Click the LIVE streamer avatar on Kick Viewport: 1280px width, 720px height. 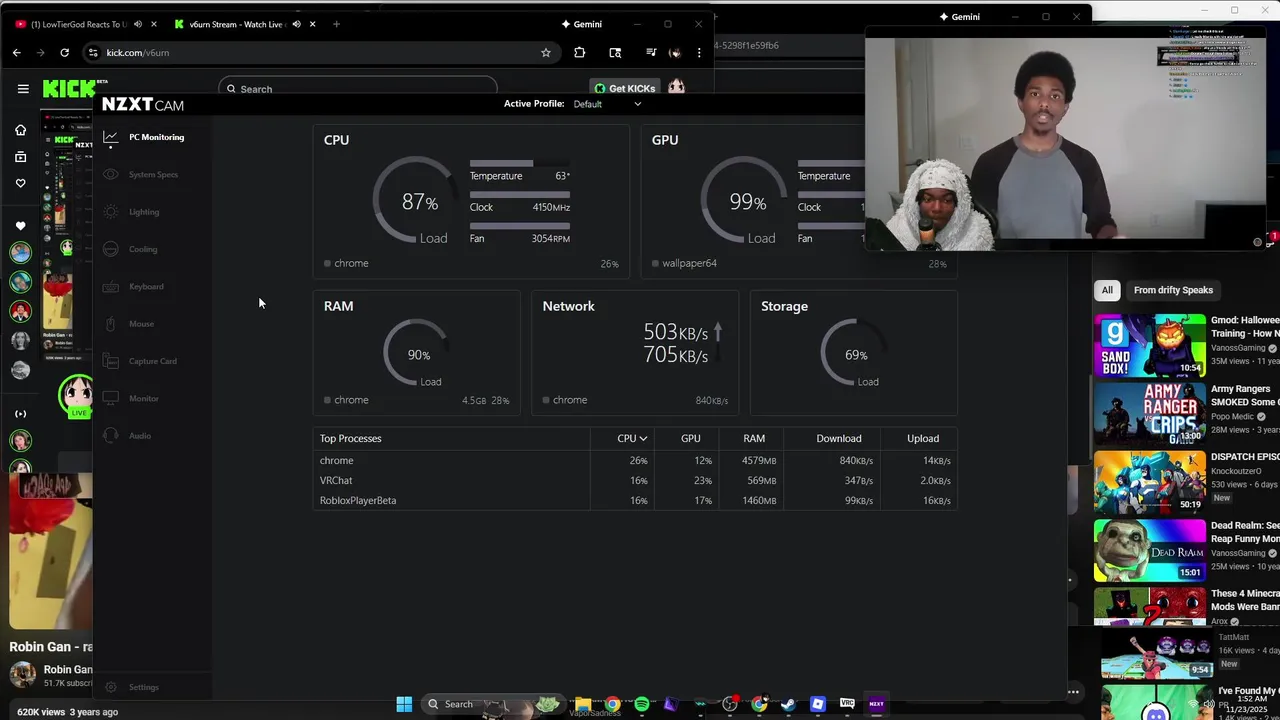(x=76, y=394)
